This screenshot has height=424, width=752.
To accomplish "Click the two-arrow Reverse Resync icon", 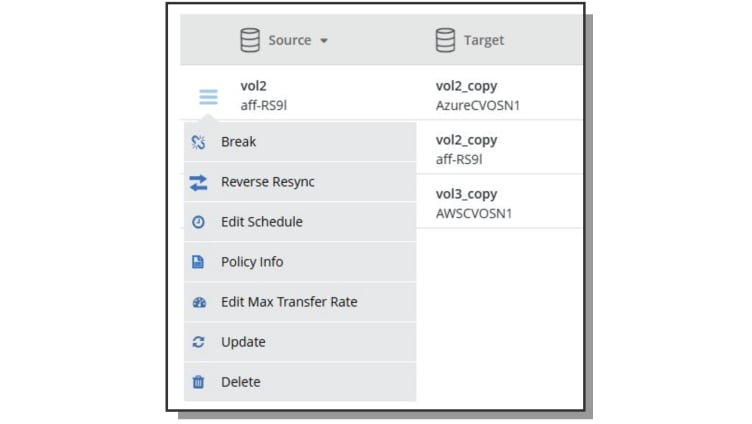I will click(x=198, y=182).
